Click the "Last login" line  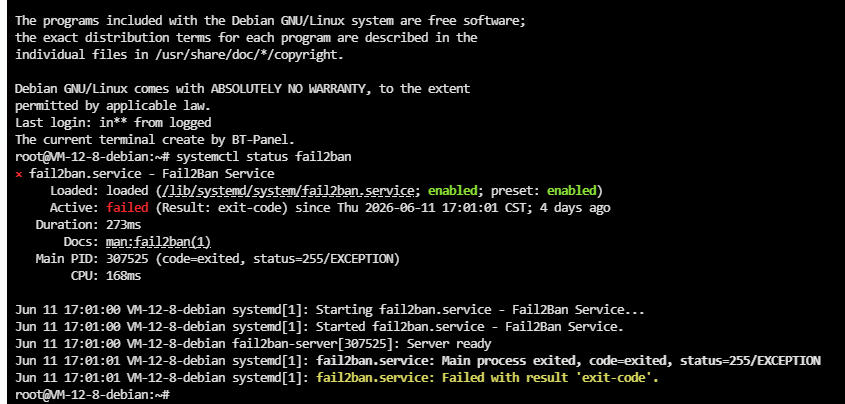tap(113, 123)
